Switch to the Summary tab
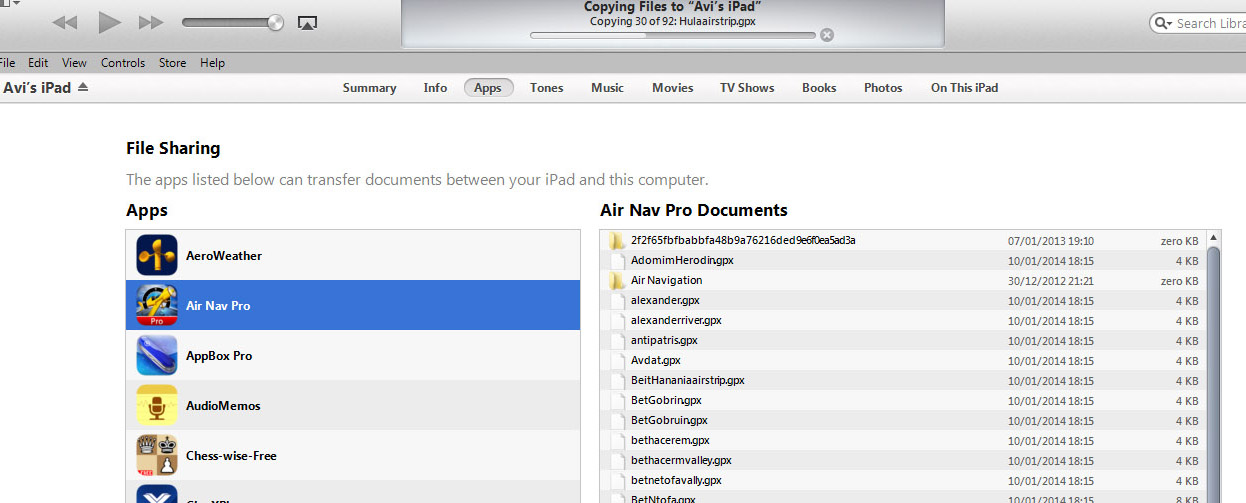Viewport: 1246px width, 503px height. click(369, 87)
